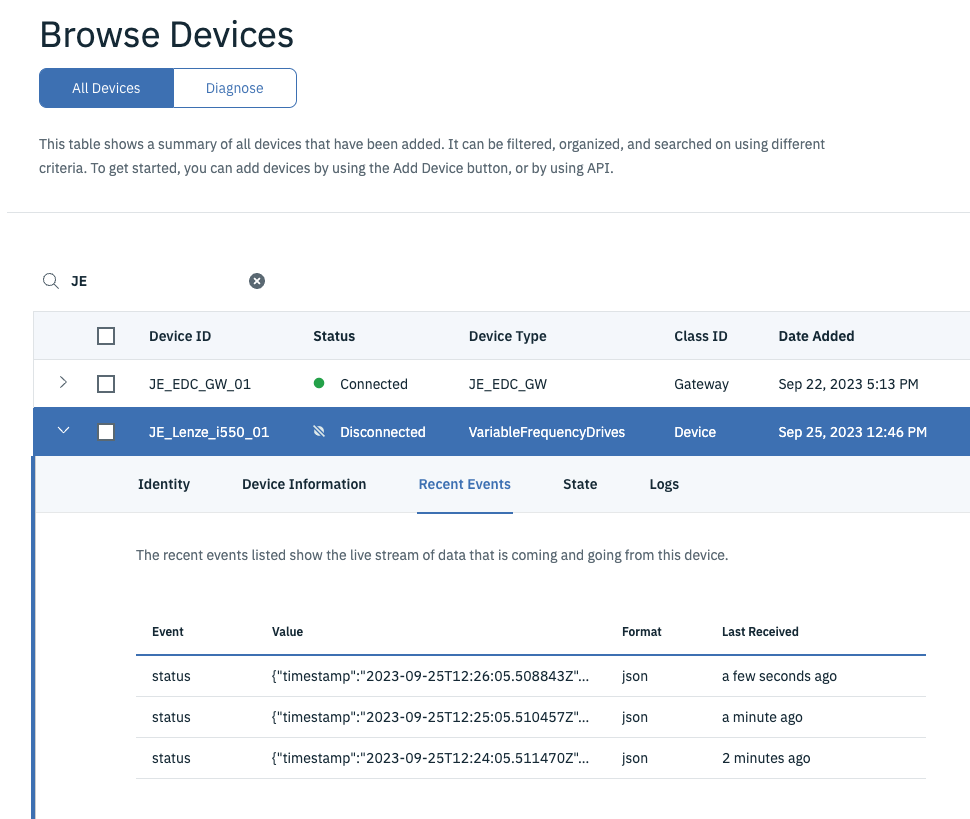Toggle the select-all devices checkbox
This screenshot has height=819, width=970.
106,336
